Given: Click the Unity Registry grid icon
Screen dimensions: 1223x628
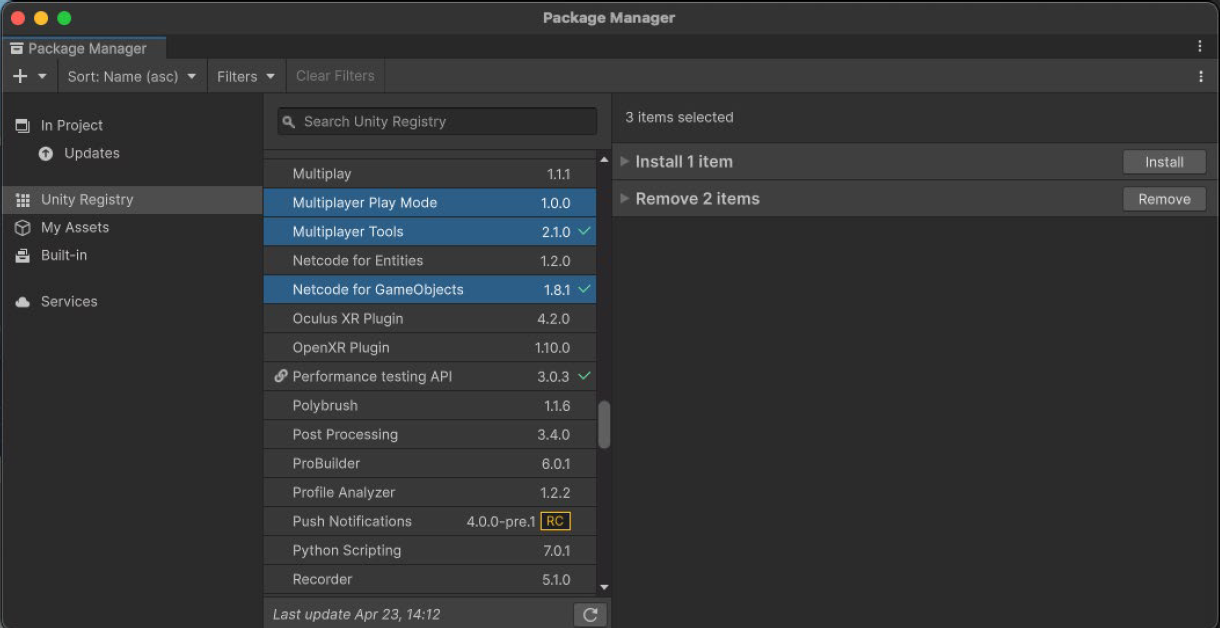Looking at the screenshot, I should pos(22,200).
